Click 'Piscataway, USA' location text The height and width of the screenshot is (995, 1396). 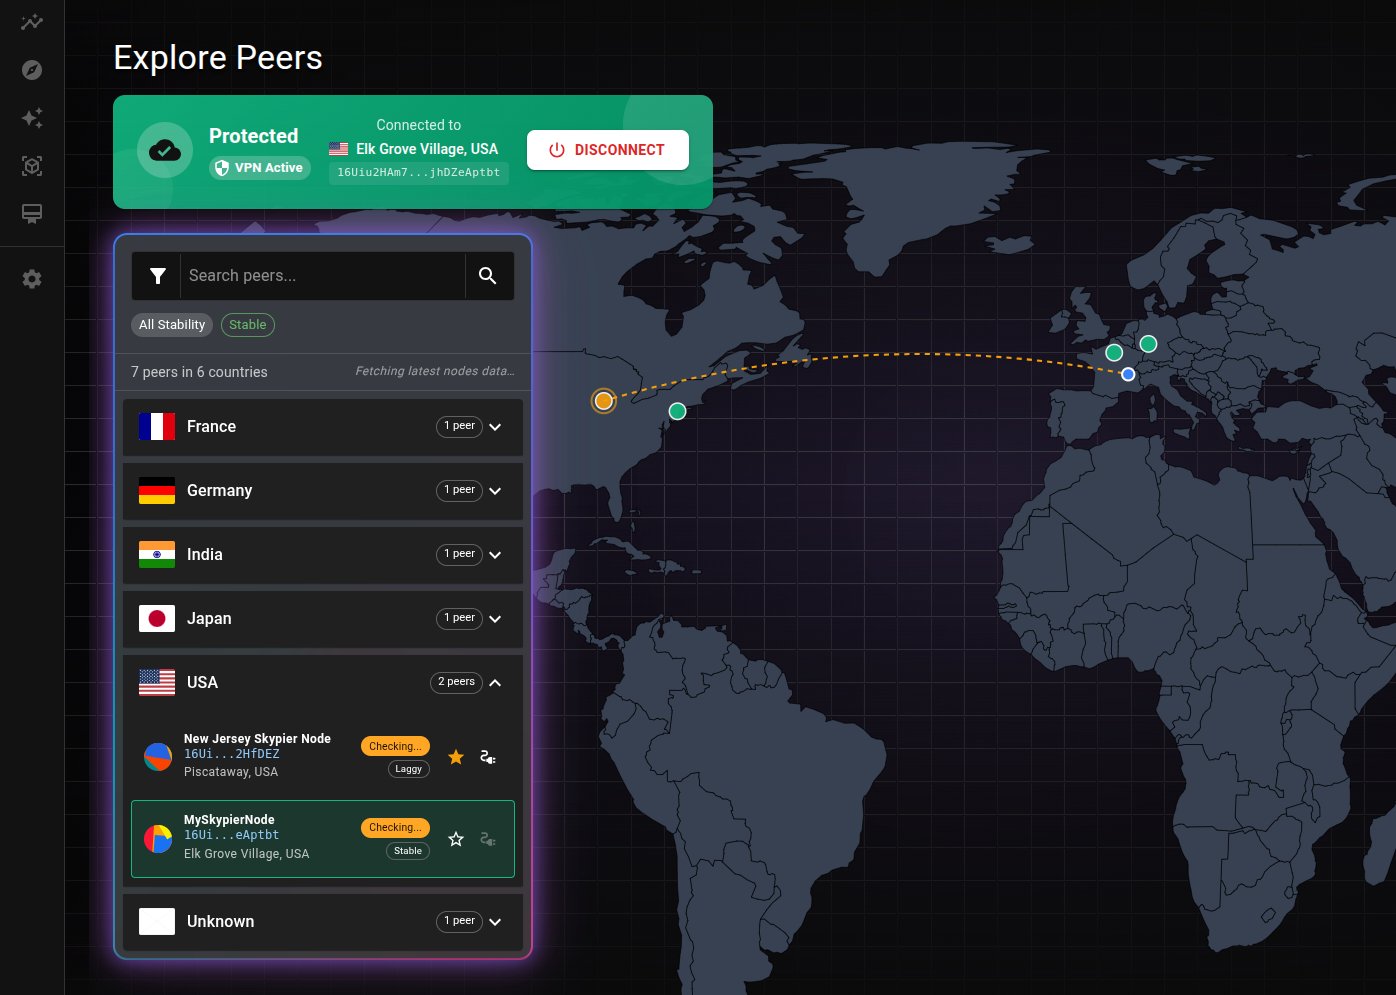[x=231, y=772]
